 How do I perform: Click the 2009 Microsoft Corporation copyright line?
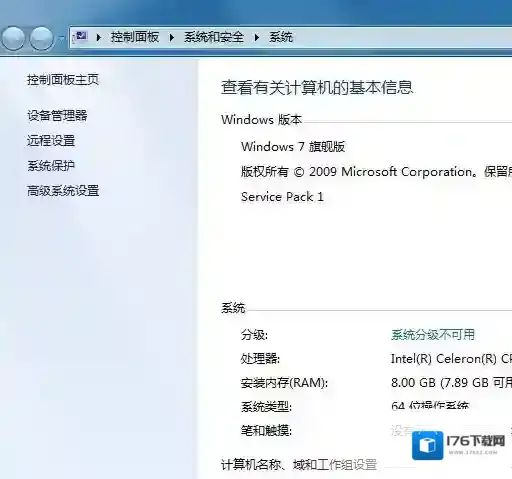click(376, 172)
